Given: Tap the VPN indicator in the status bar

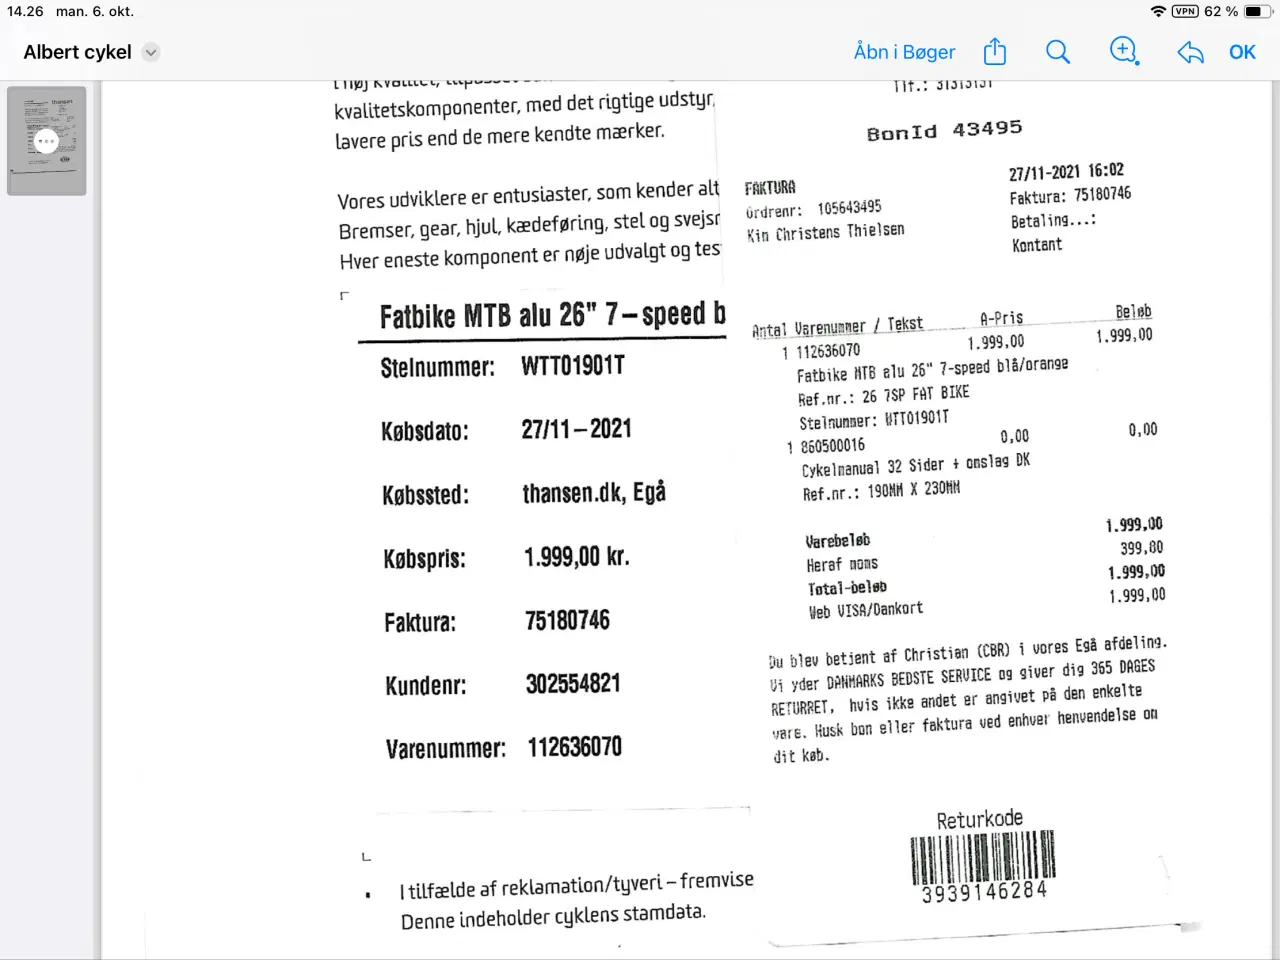Looking at the screenshot, I should [x=1185, y=11].
